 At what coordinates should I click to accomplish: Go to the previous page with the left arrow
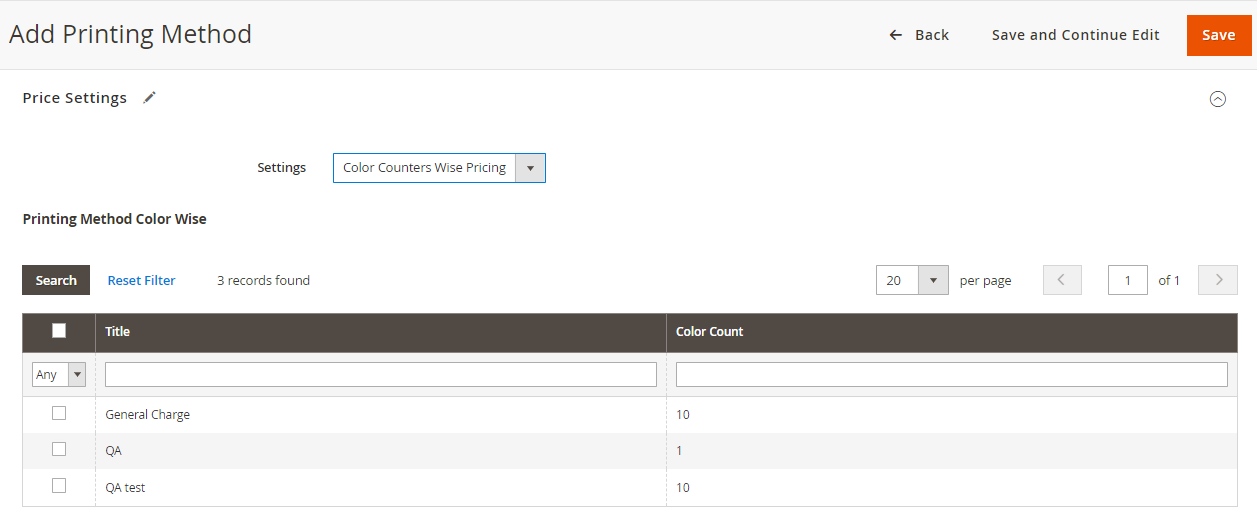click(1062, 280)
